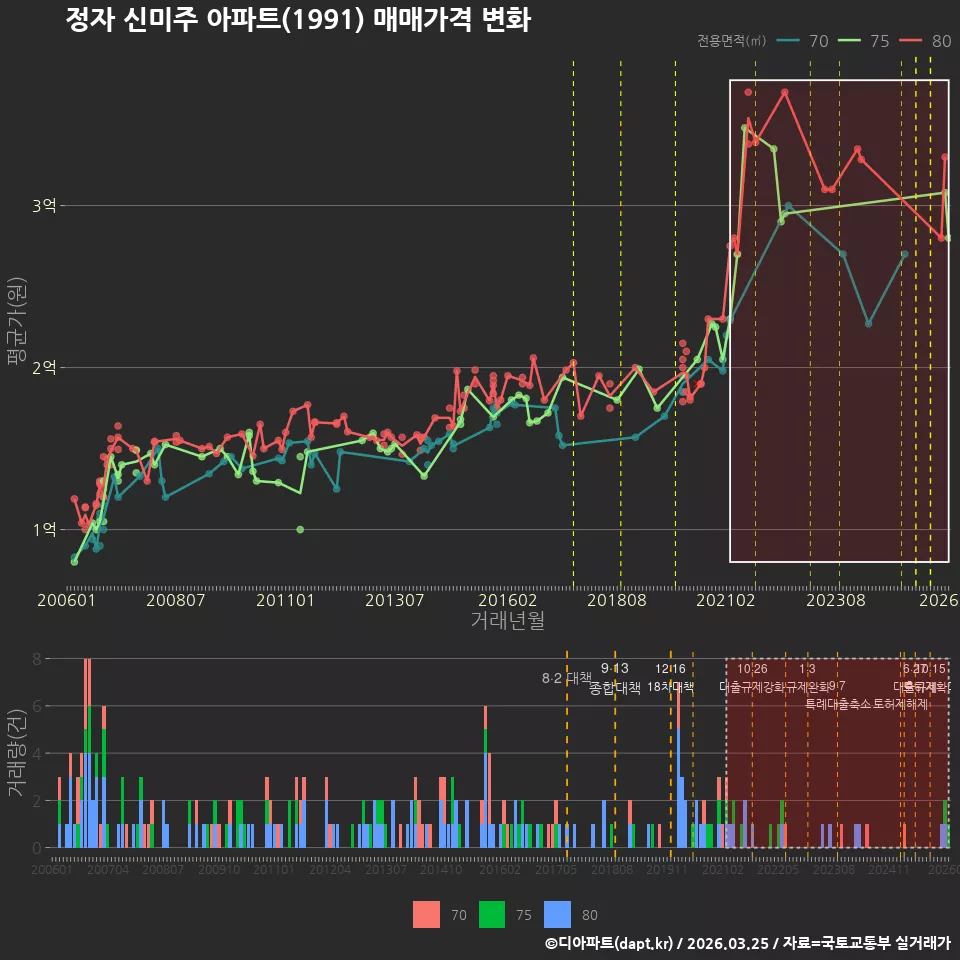Click the 200704 label on volume chart axis
Screen dimensions: 960x960
(108, 869)
